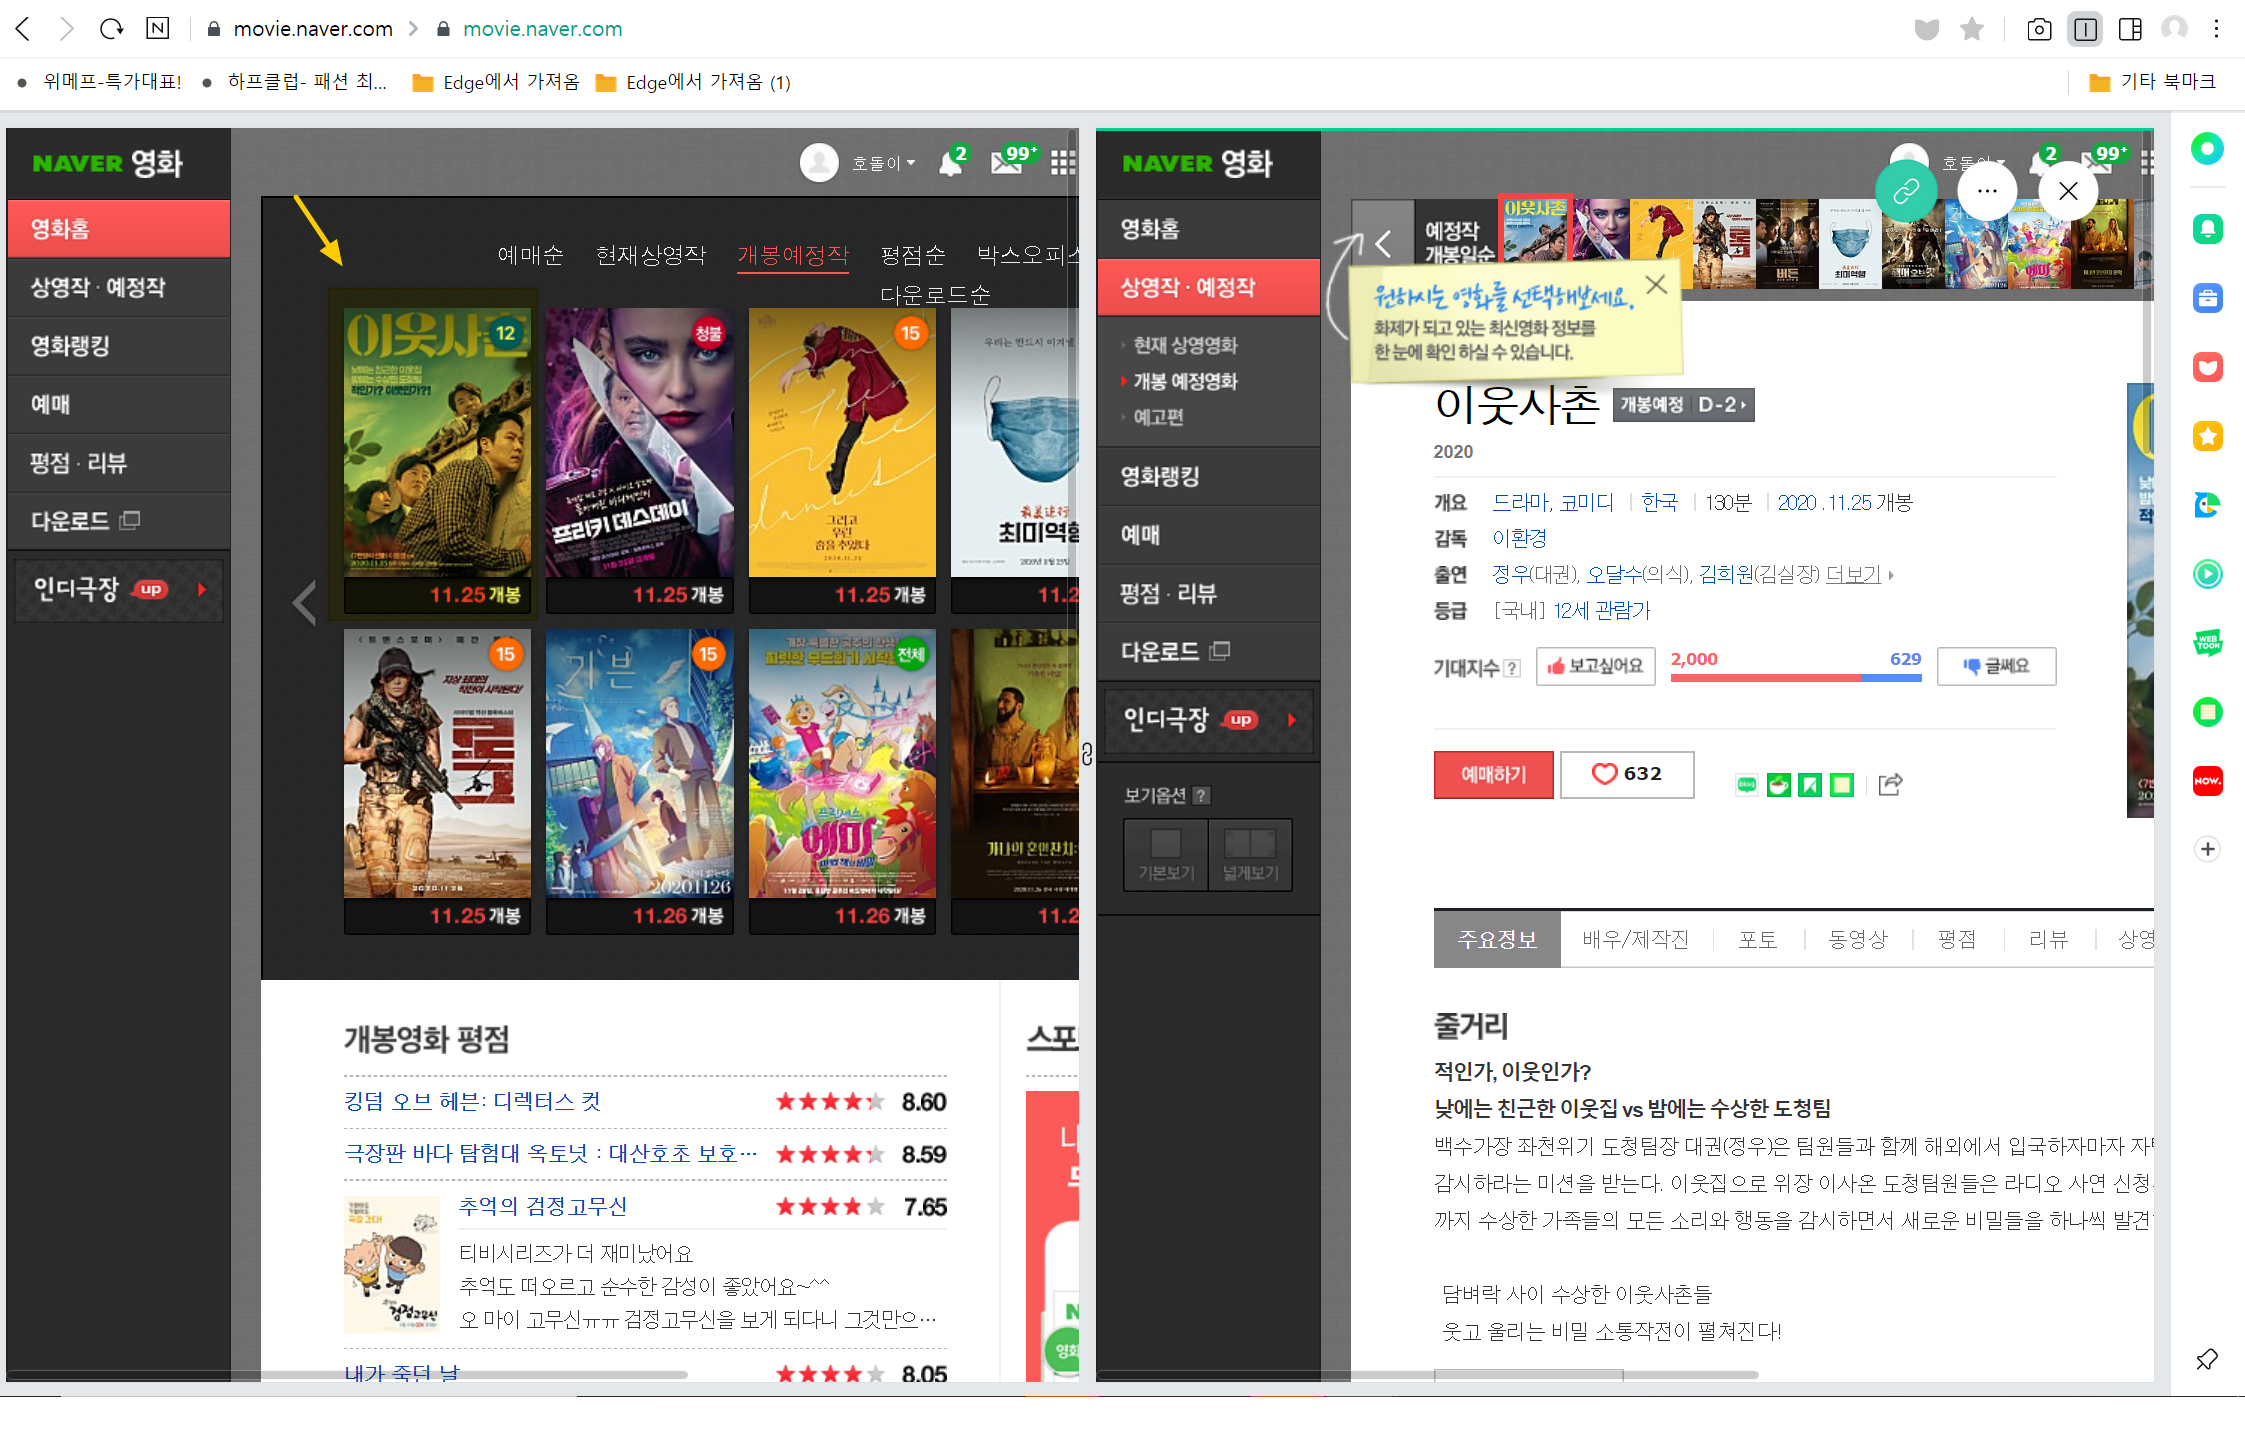2245x1444 pixels.
Task: Click the red NOW. sidebar icon
Action: pos(2207,781)
